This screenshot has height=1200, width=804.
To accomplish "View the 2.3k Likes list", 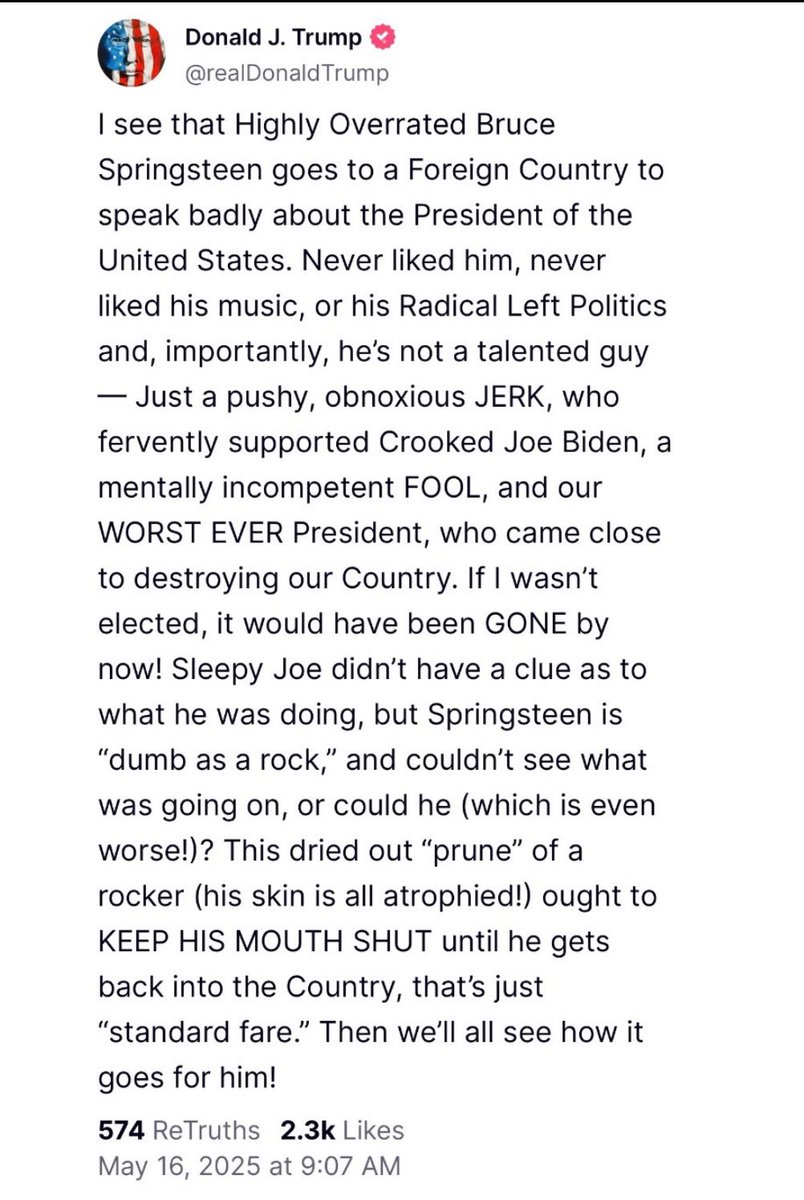I will [x=341, y=1130].
